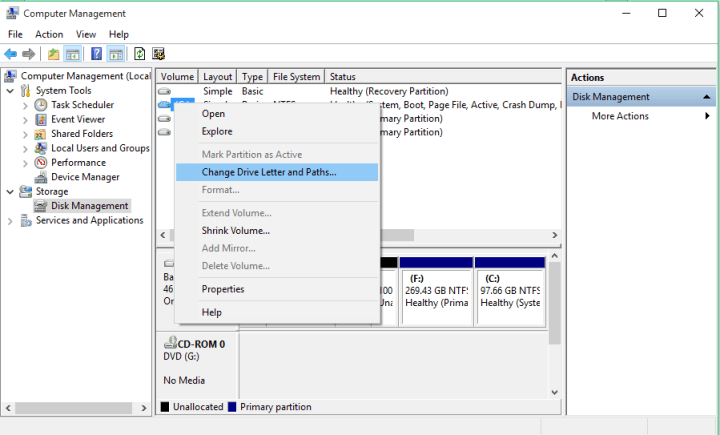Expand the Shared Folders node
720x435 pixels.
point(25,135)
